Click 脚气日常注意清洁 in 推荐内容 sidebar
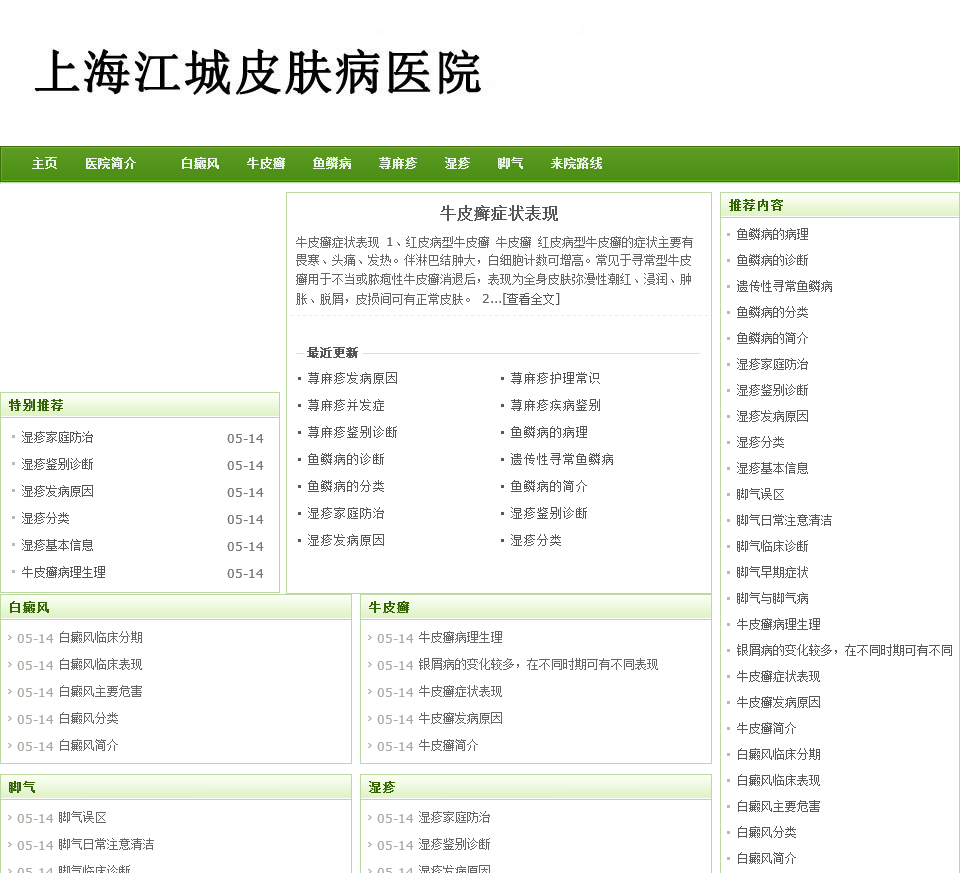Screen dimensions: 960x873 pyautogui.click(x=784, y=520)
